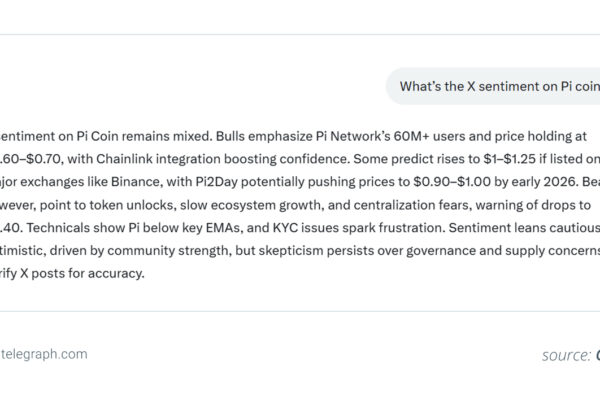
Task: Click the cointelegraph.com watermark text
Action: click(x=44, y=353)
